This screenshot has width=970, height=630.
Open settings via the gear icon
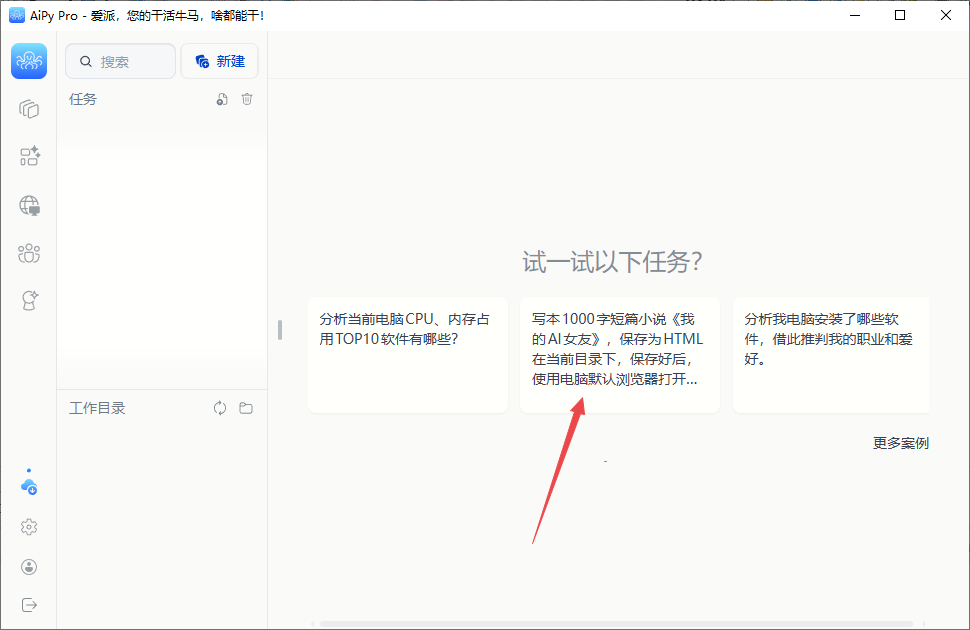click(x=29, y=527)
